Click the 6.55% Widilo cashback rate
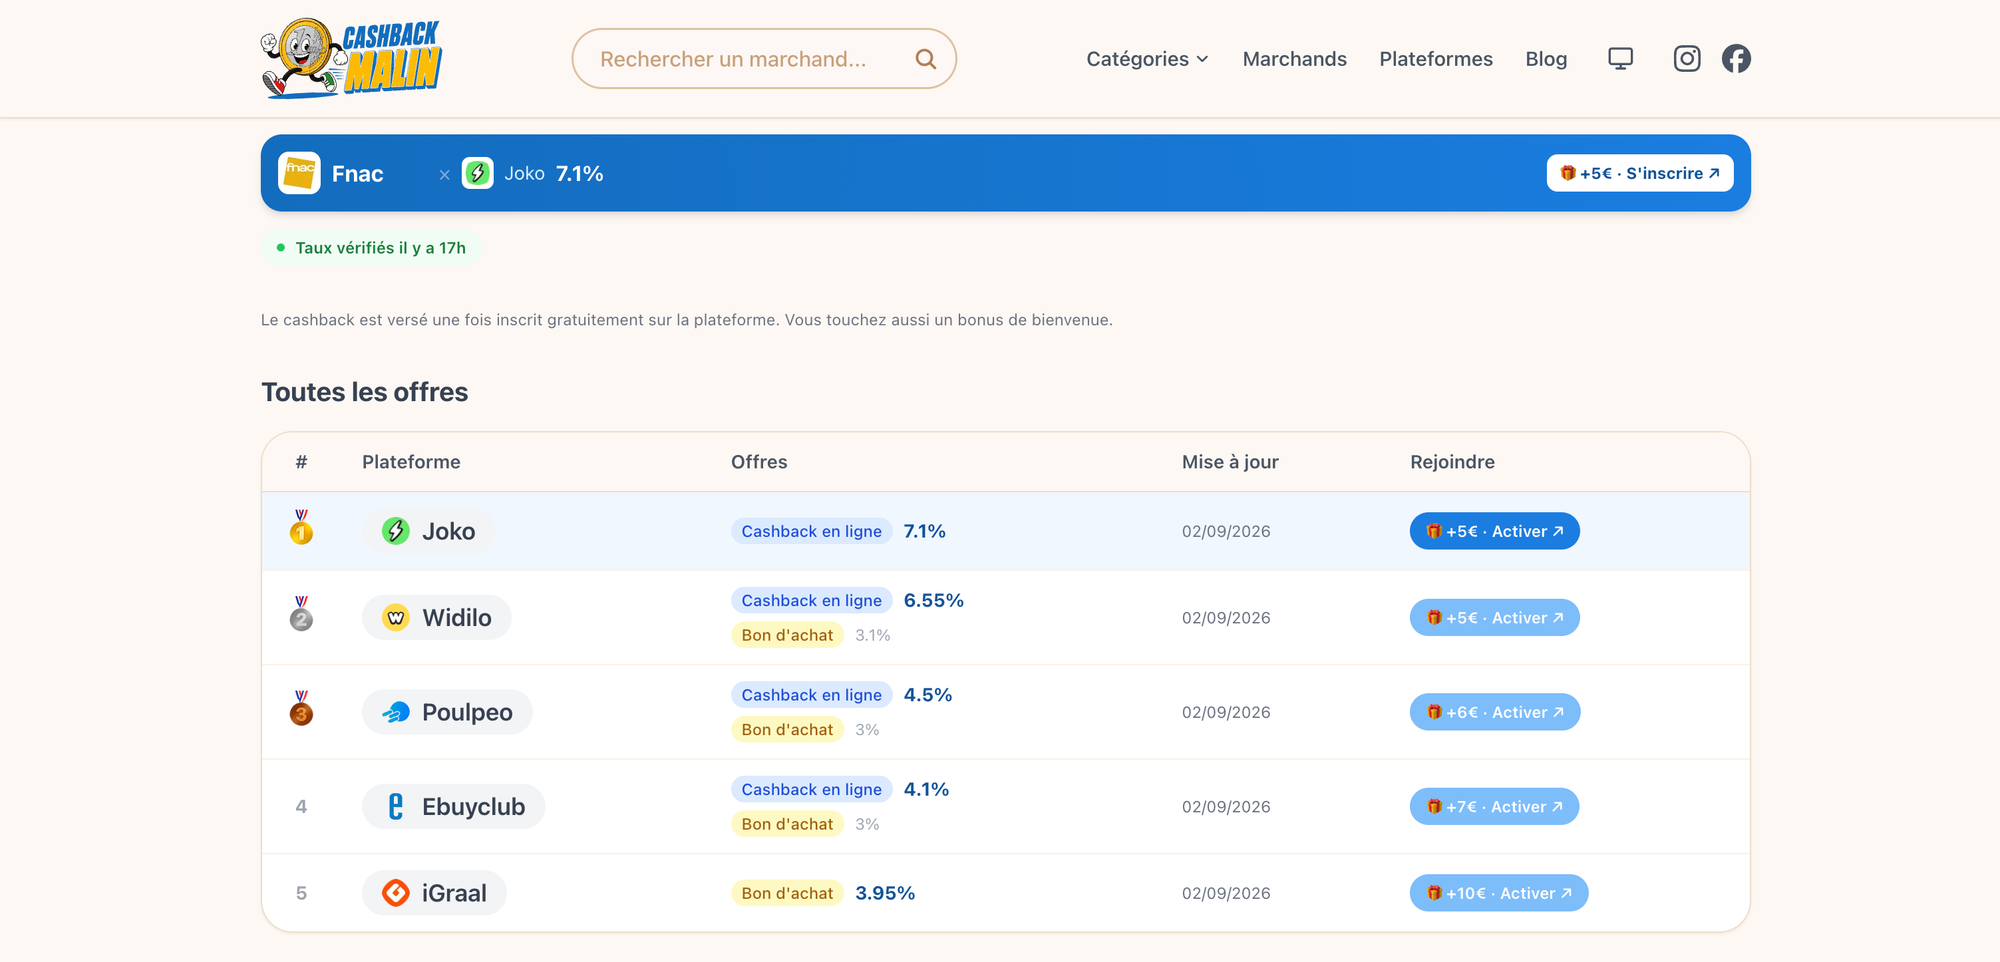The image size is (2000, 962). [x=933, y=600]
